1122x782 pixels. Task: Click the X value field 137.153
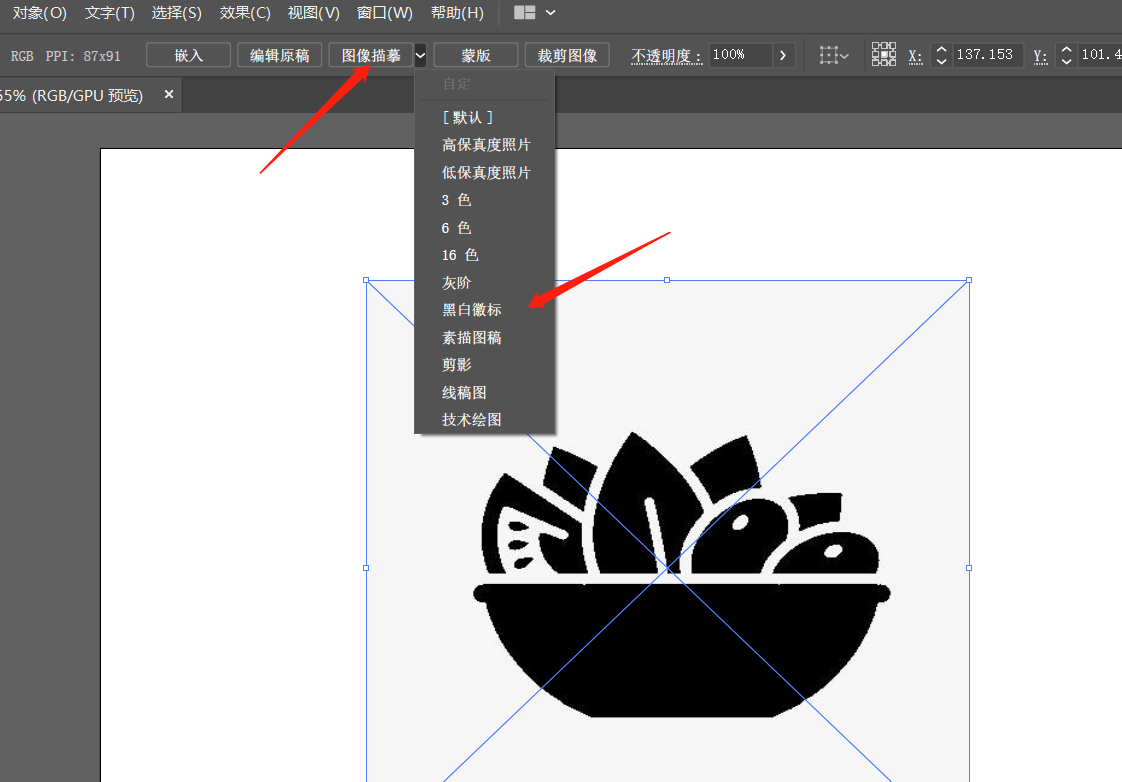click(x=987, y=55)
